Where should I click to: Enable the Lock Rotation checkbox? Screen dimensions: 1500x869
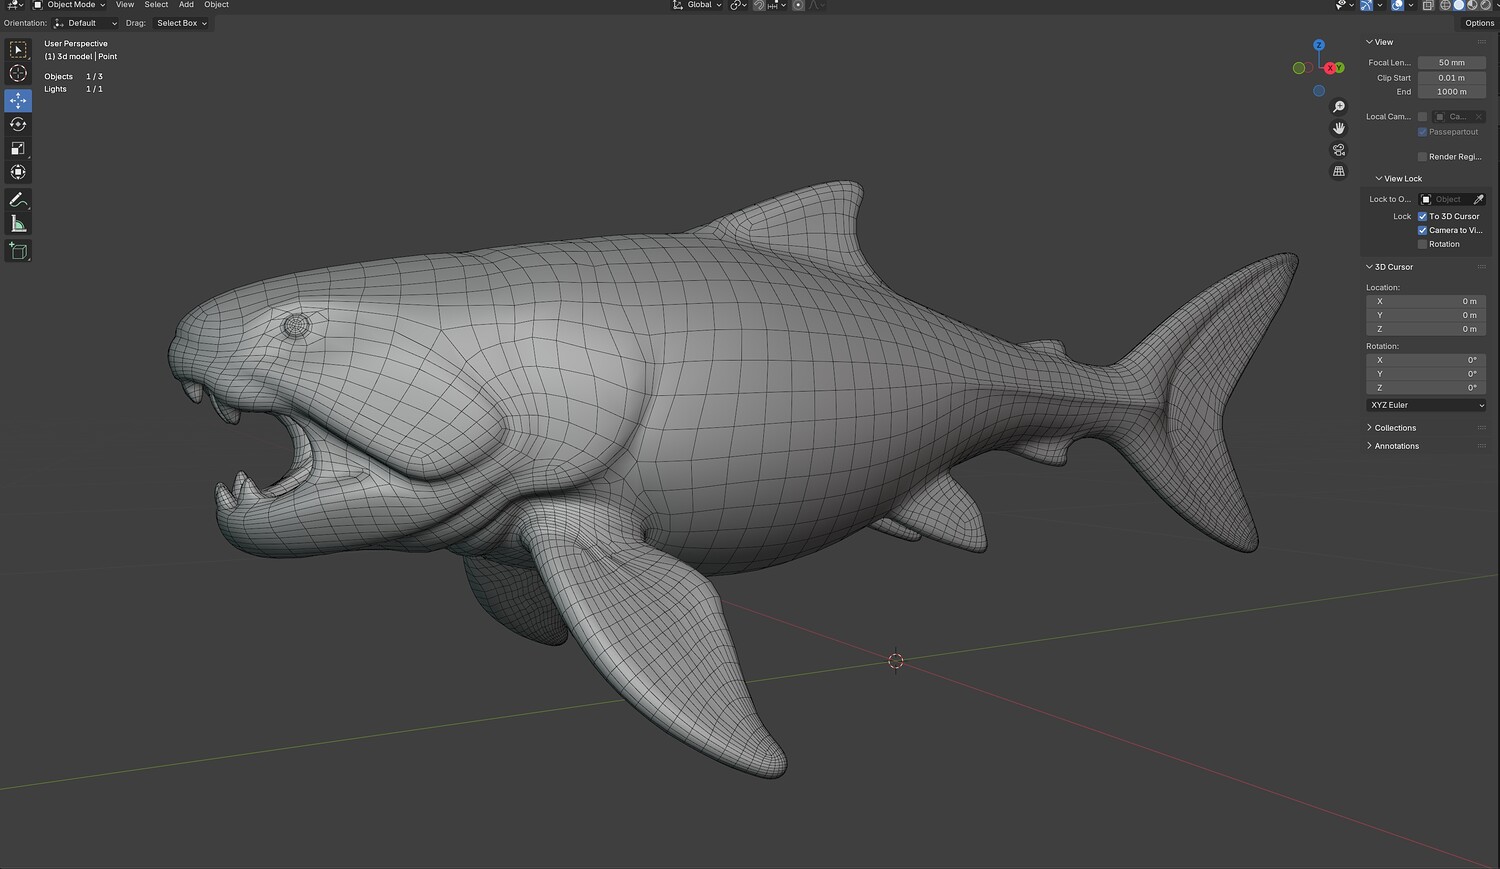[1422, 244]
